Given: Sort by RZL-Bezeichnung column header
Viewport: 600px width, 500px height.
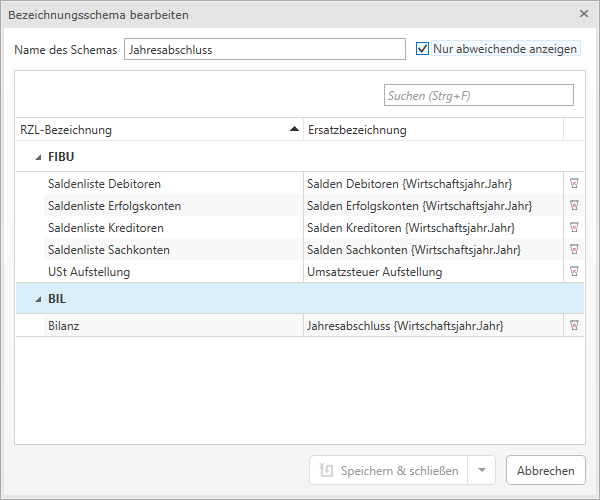Looking at the screenshot, I should pos(150,130).
